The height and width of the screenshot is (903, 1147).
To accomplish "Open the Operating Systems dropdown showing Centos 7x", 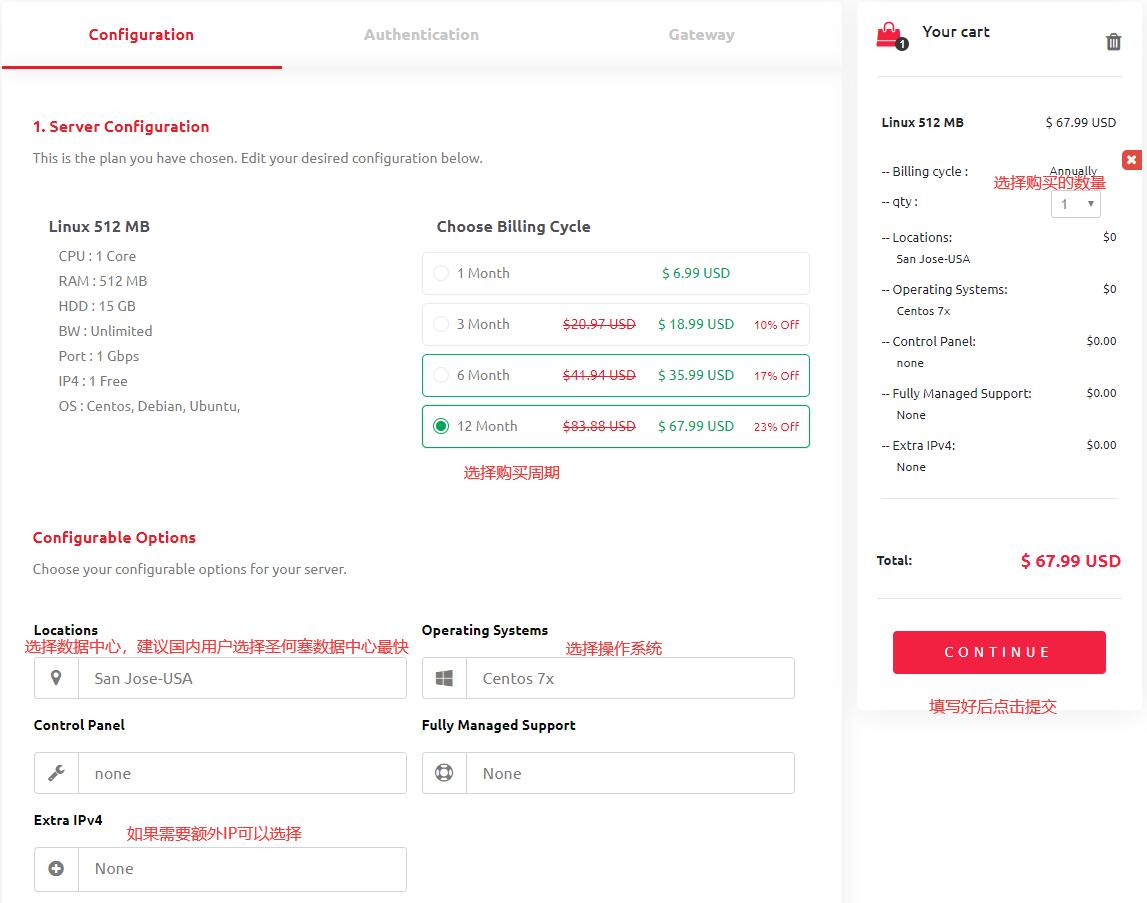I will tap(608, 678).
